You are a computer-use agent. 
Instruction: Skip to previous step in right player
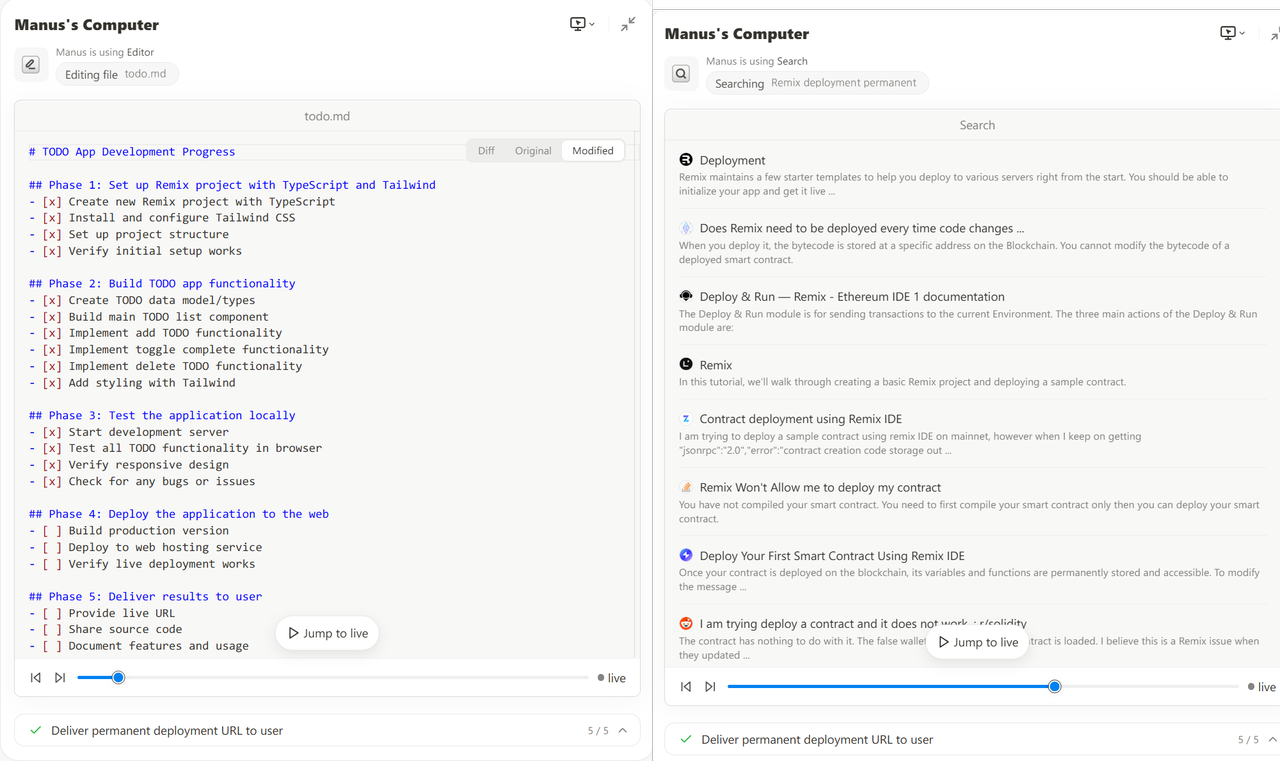click(686, 687)
